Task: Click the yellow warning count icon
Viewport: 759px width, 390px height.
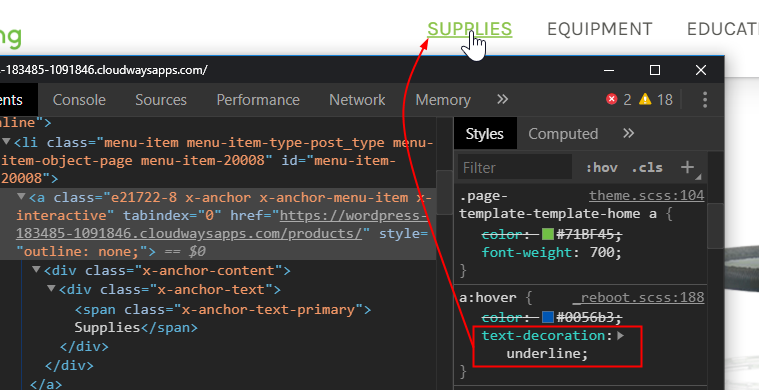Action: coord(645,99)
